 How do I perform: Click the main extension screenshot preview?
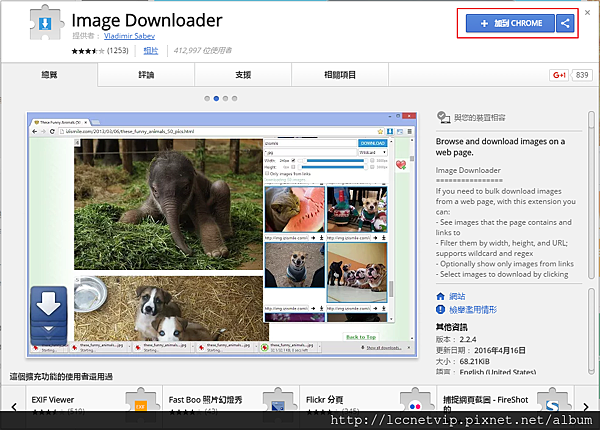(222, 235)
